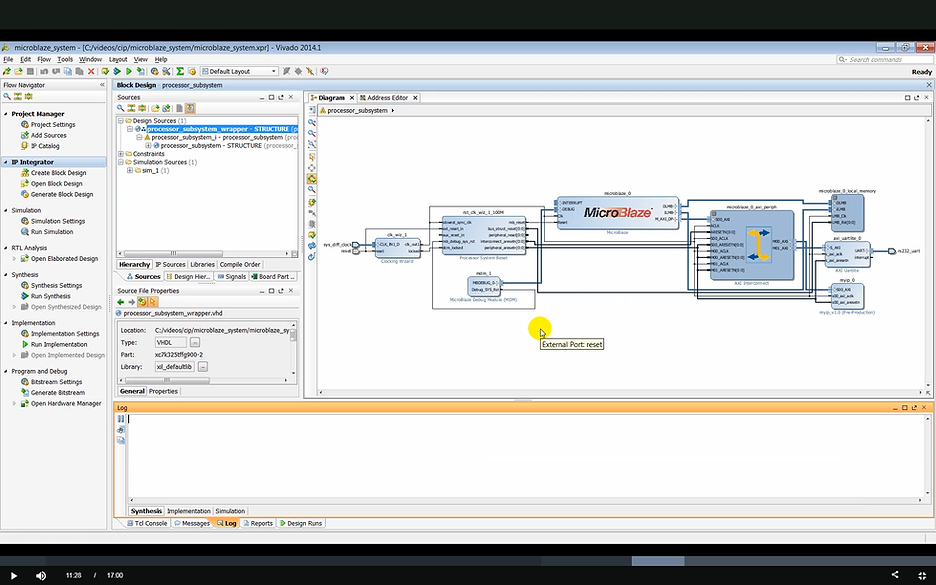The width and height of the screenshot is (936, 585).
Task: Click the browse button next to Type VHDL
Action: pos(195,342)
